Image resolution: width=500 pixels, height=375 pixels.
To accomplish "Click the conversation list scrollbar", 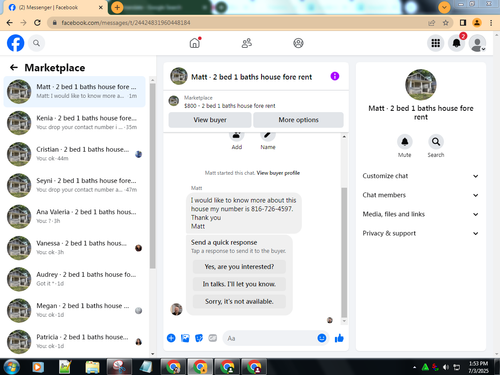I will tap(153, 176).
